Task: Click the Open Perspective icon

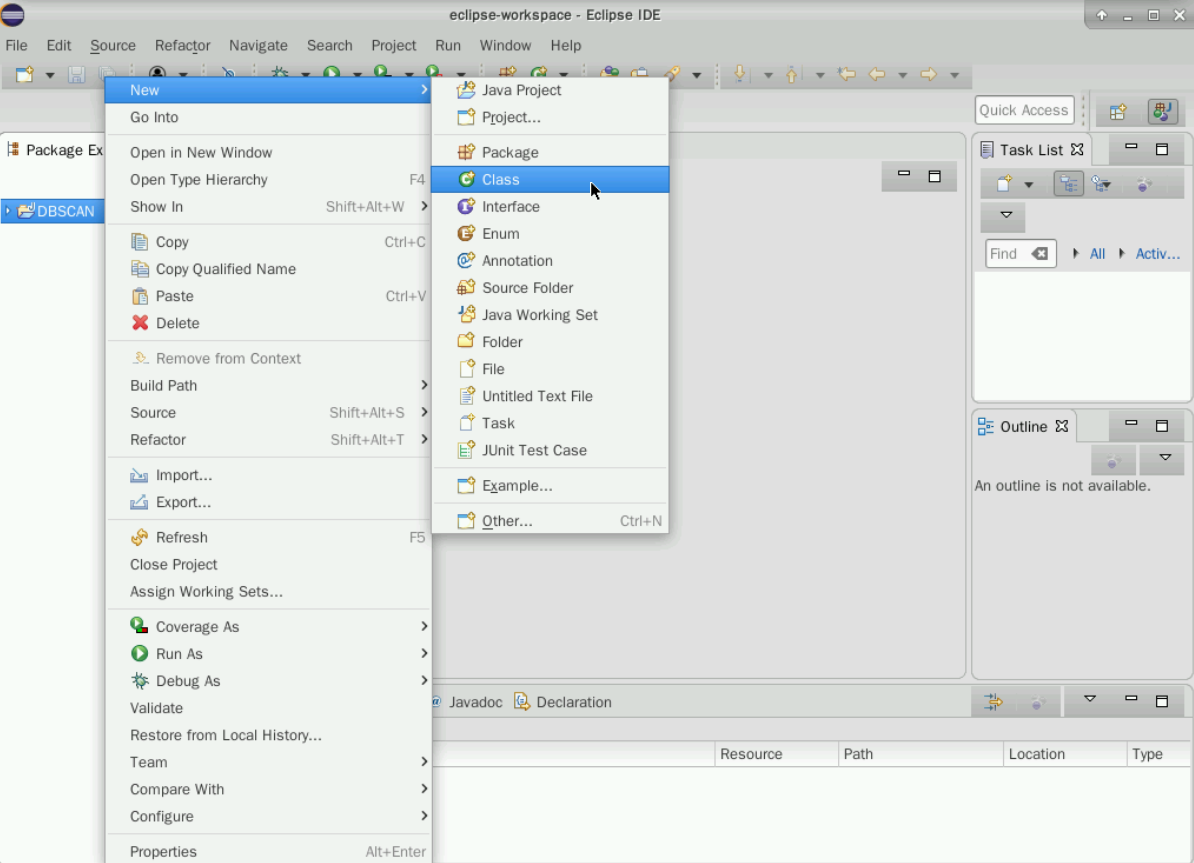Action: click(1118, 111)
